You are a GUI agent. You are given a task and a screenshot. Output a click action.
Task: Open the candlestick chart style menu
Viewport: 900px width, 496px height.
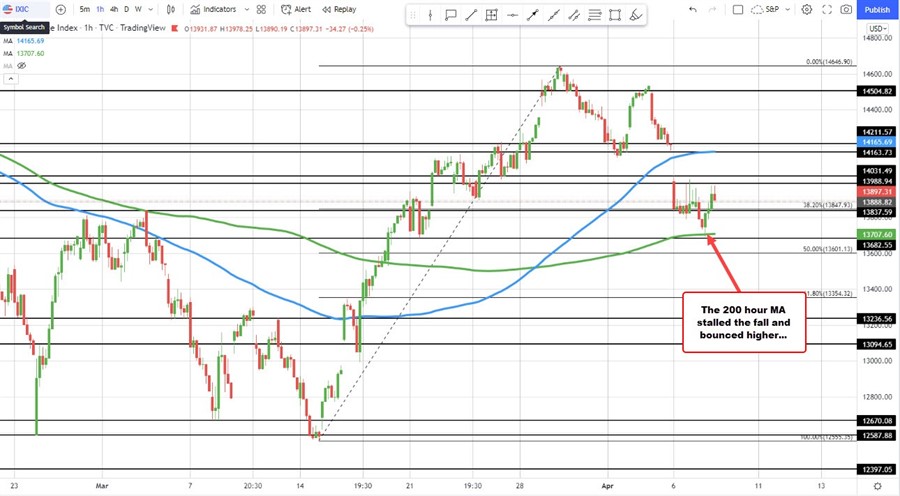click(170, 9)
